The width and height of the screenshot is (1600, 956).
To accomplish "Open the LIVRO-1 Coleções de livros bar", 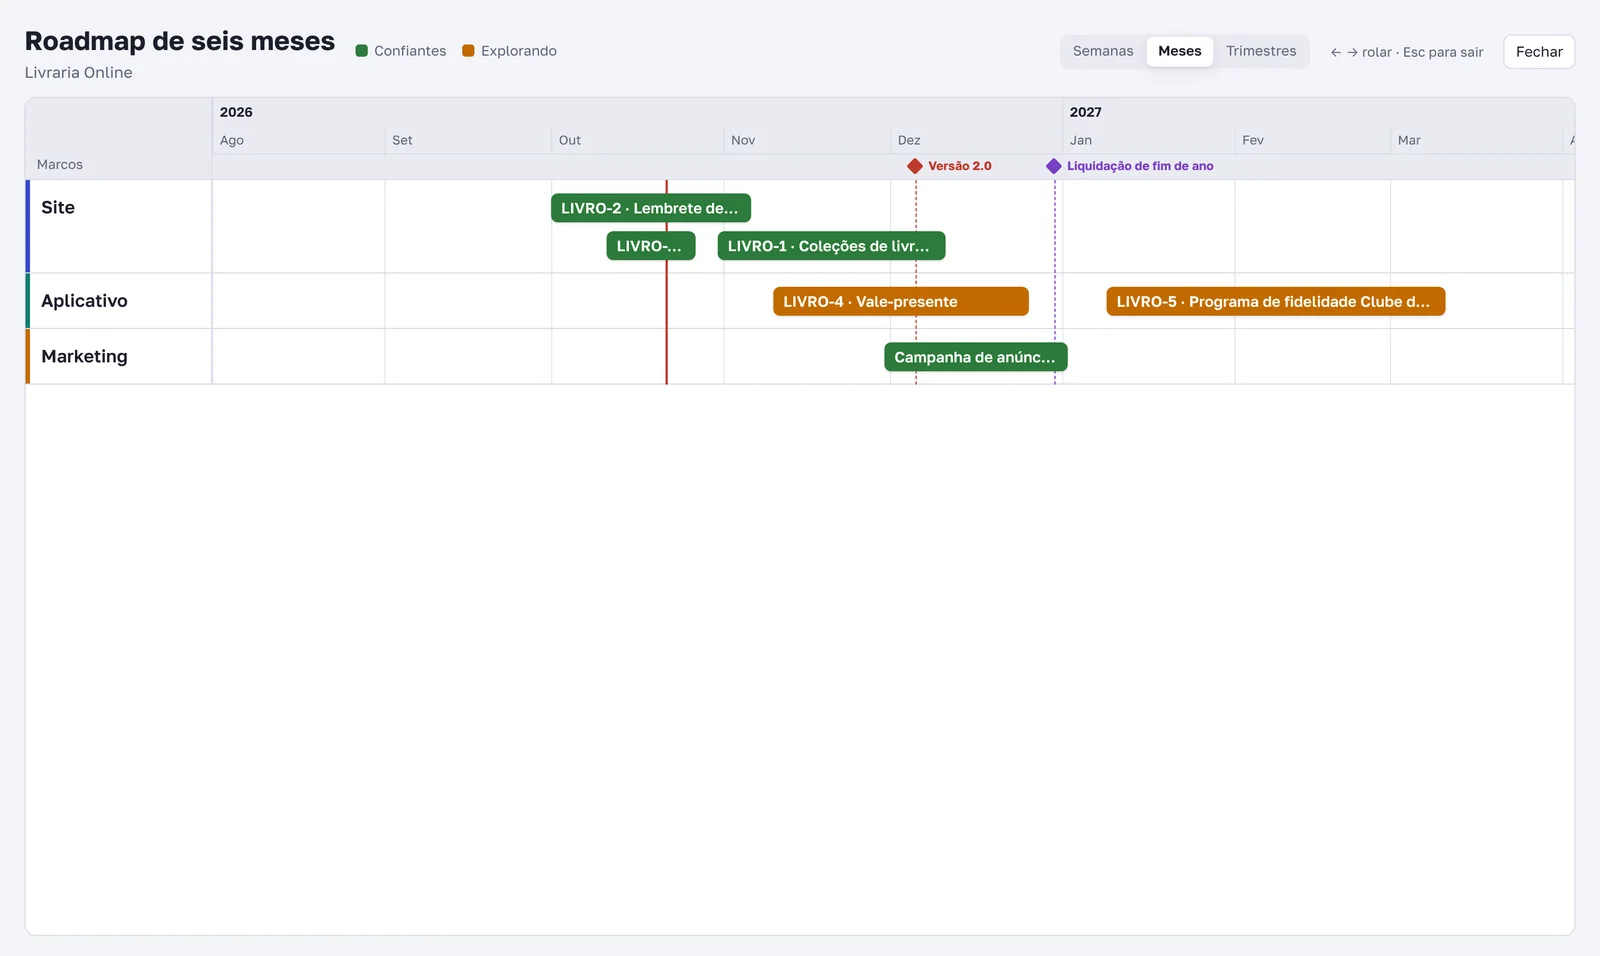I will point(831,246).
